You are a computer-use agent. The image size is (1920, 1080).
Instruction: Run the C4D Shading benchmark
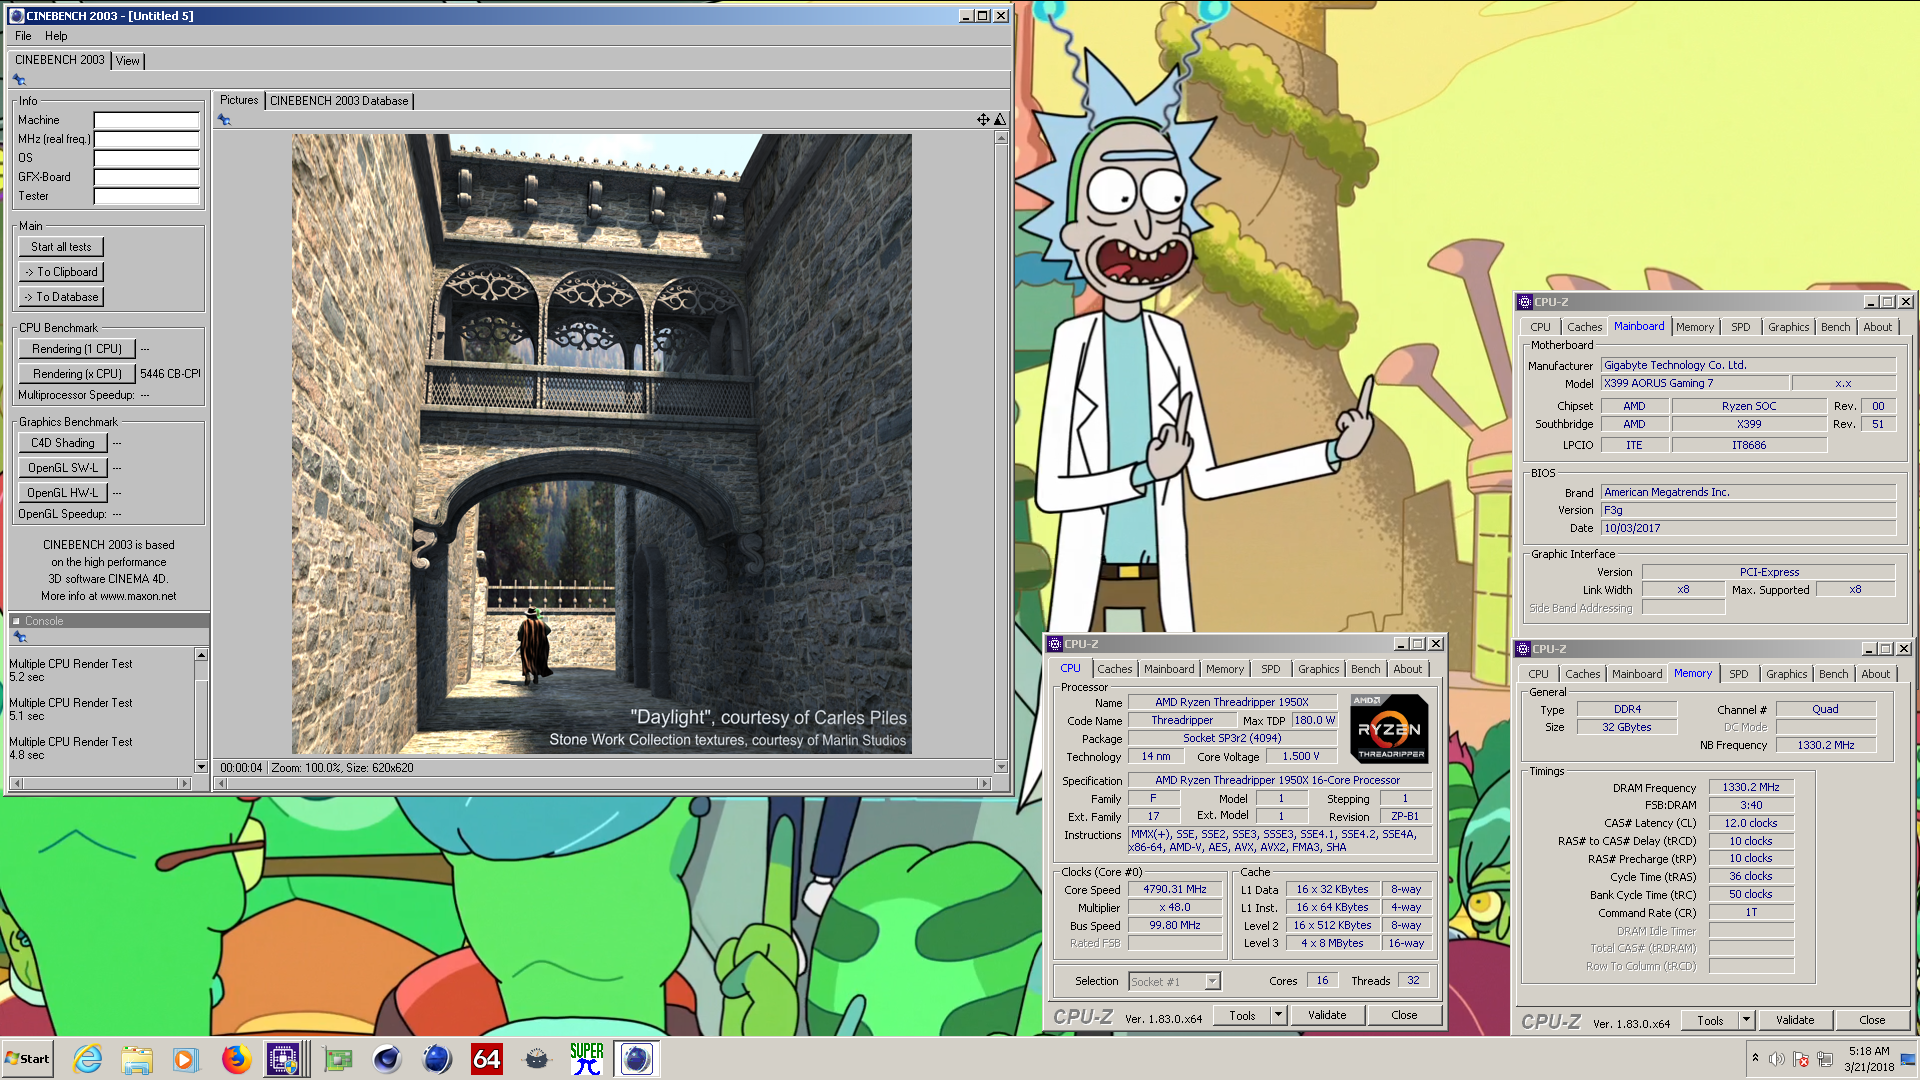[63, 443]
